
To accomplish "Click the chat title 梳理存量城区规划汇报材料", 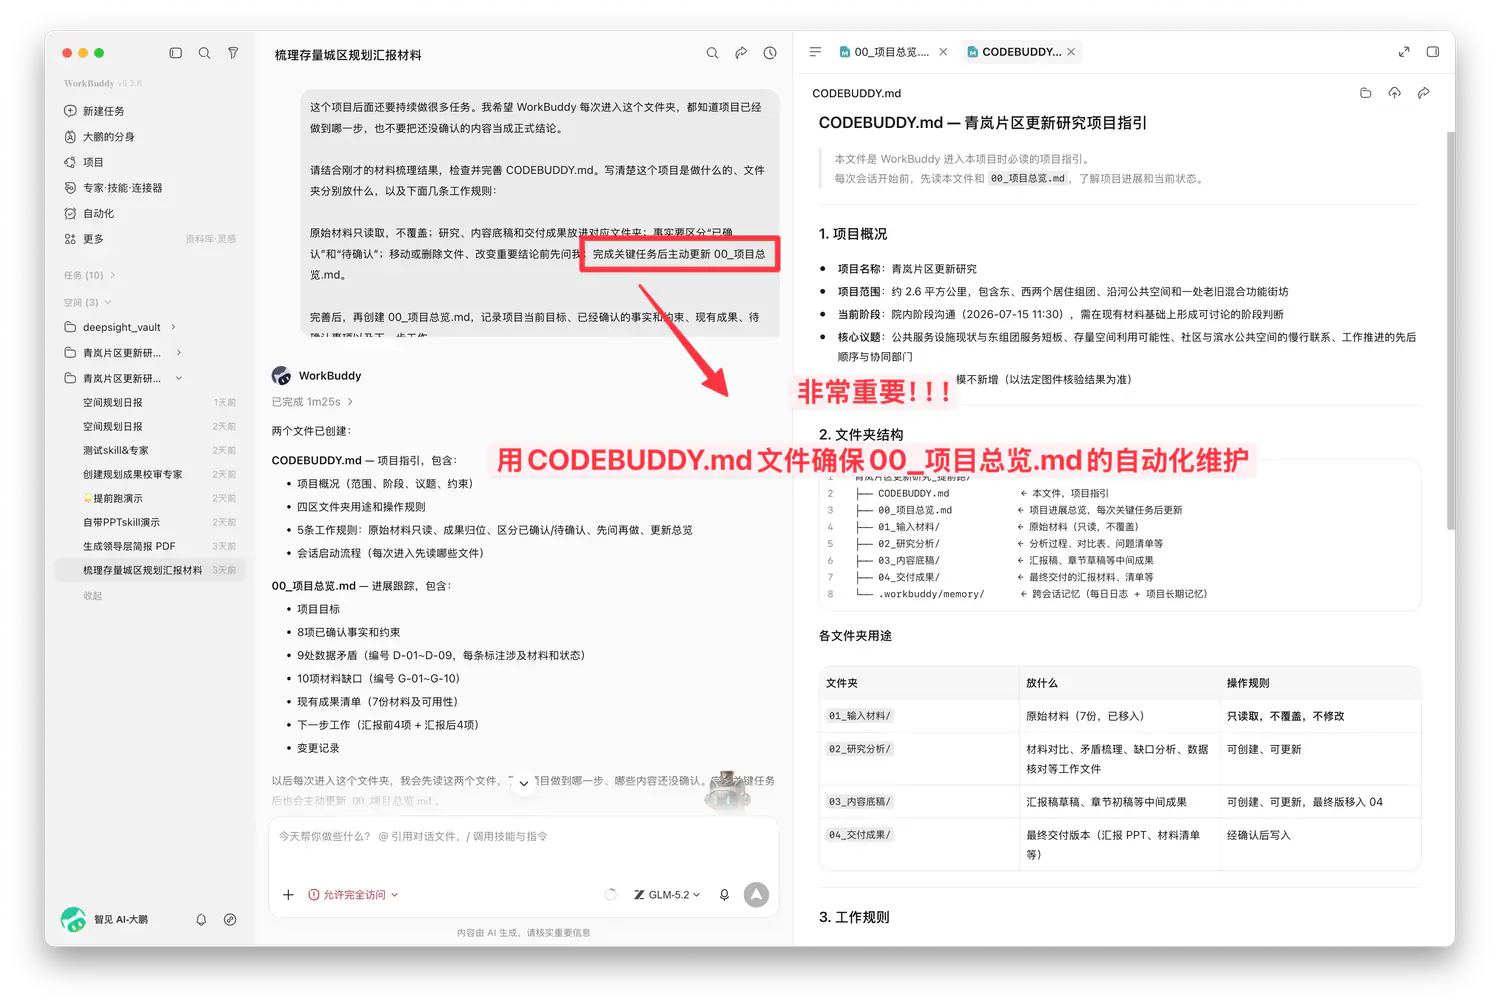I will click(348, 55).
